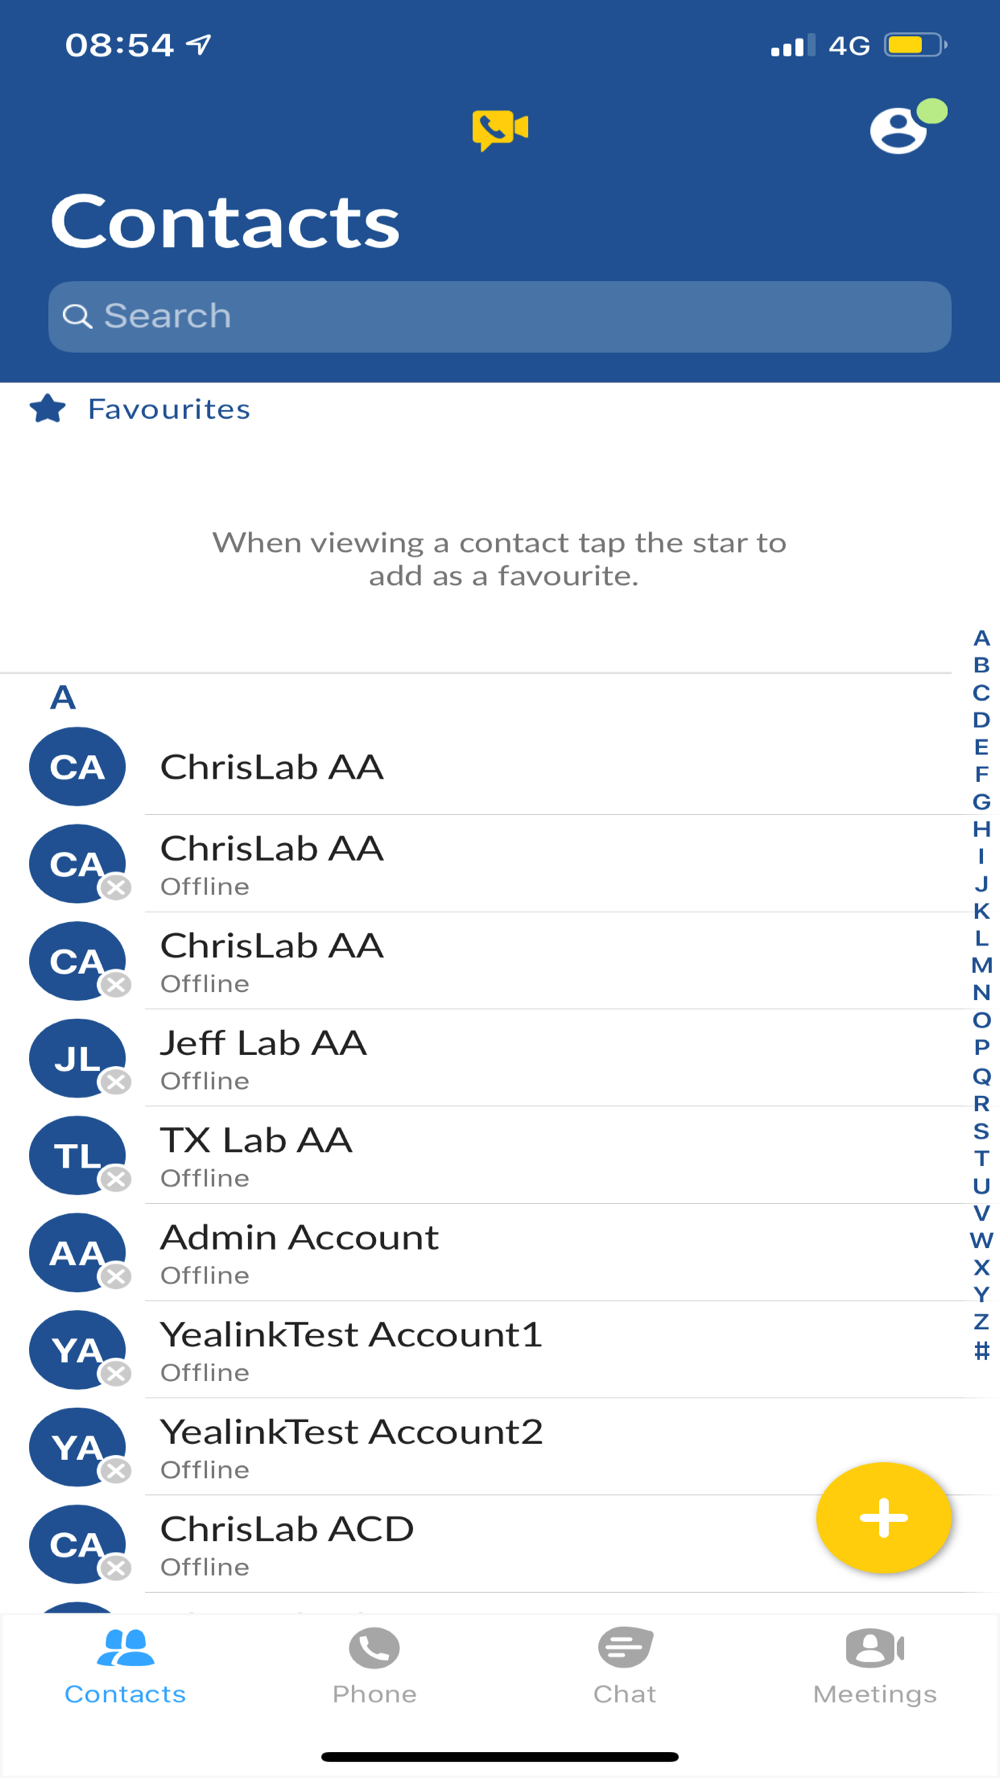Open the Meetings tab
This screenshot has height=1778, width=1000.
coord(875,1666)
